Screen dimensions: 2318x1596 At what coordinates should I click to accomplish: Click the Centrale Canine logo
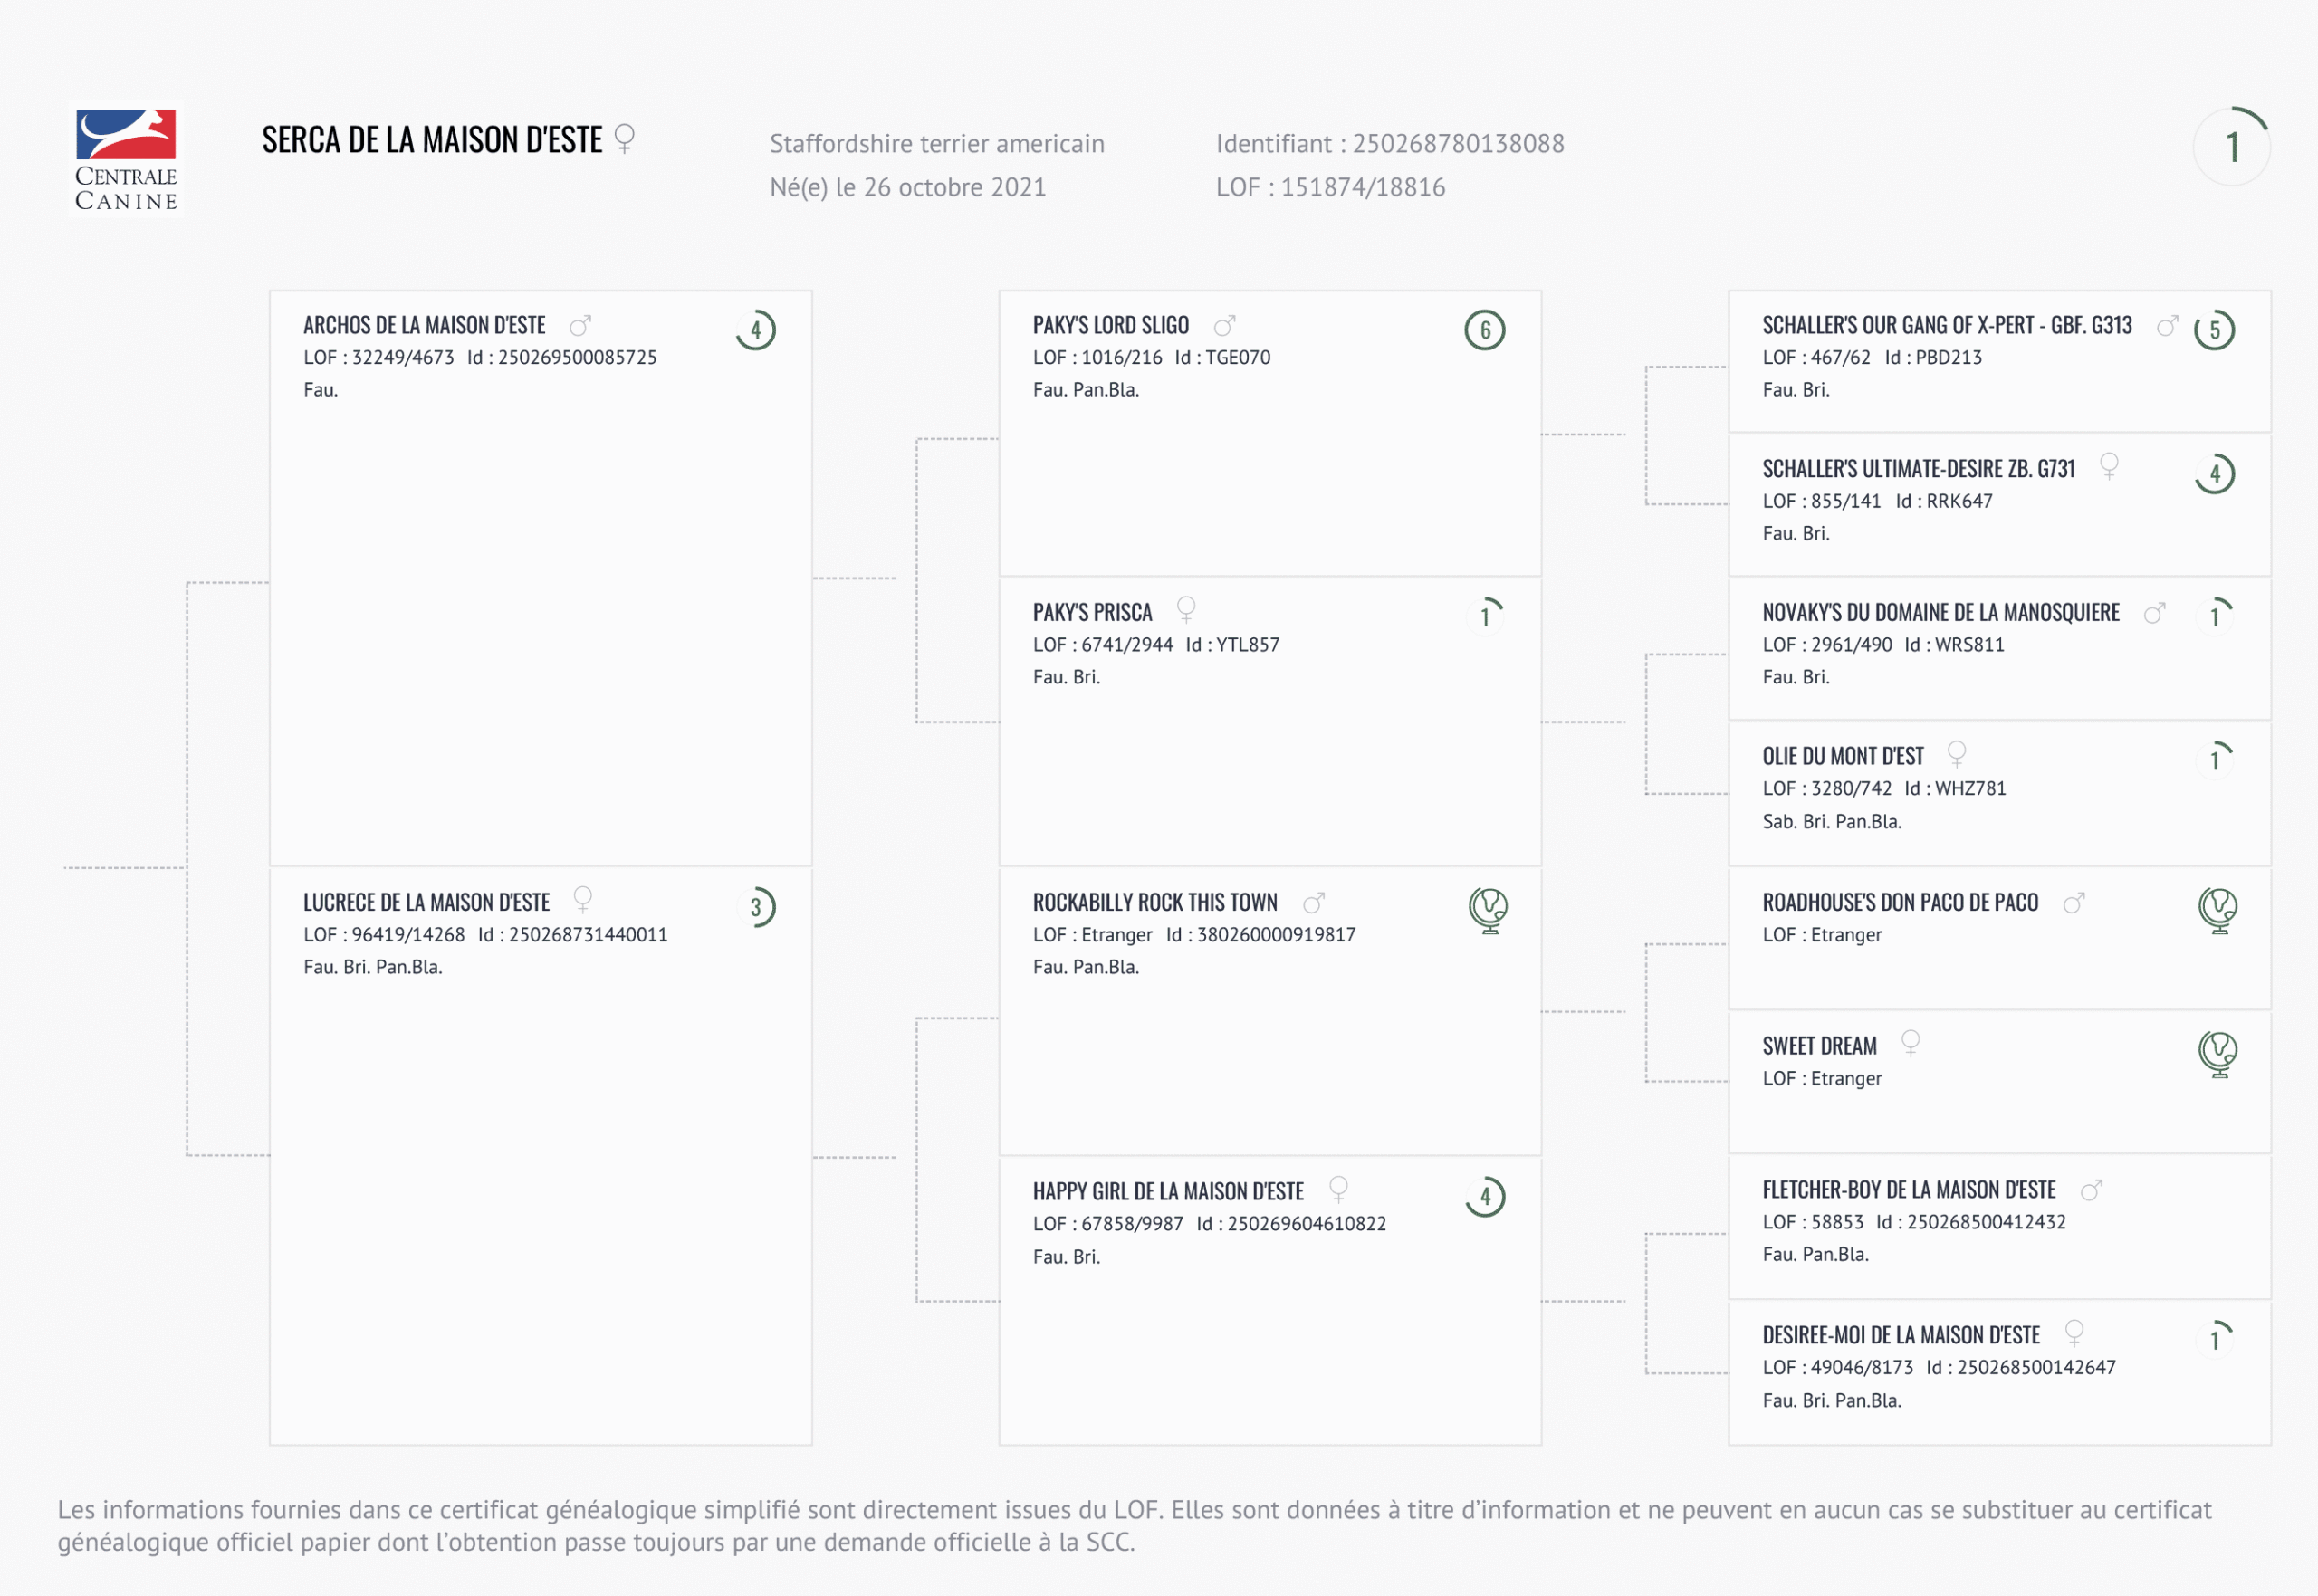[x=126, y=160]
